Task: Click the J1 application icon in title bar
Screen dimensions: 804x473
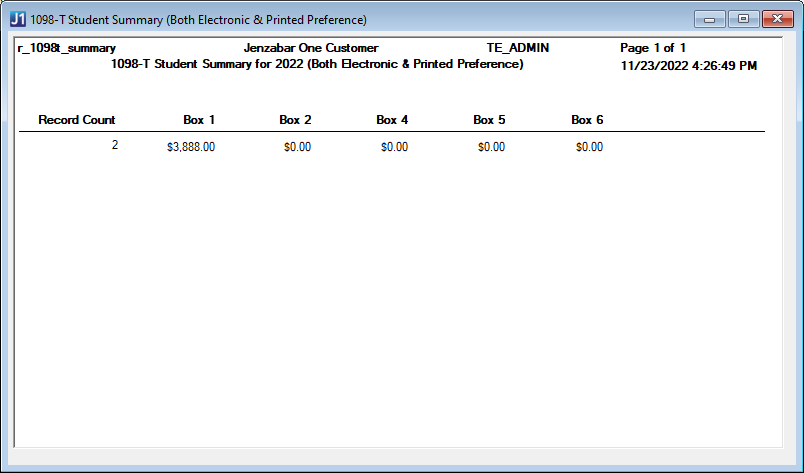Action: 18,19
